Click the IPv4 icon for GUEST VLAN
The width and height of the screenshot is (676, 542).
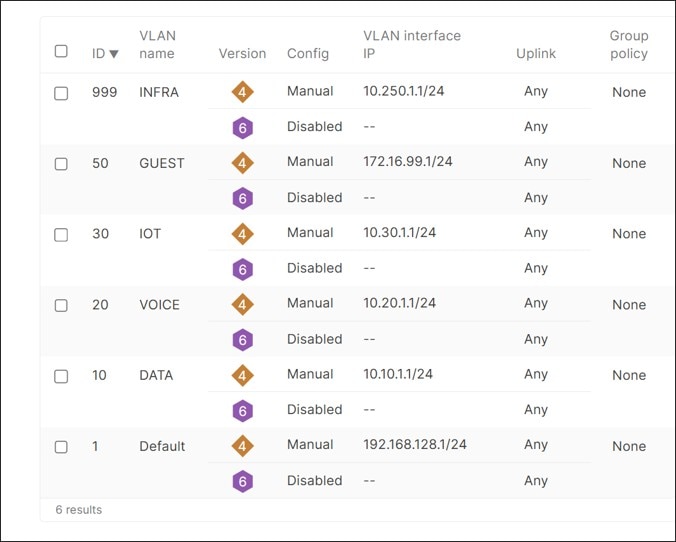(x=242, y=163)
